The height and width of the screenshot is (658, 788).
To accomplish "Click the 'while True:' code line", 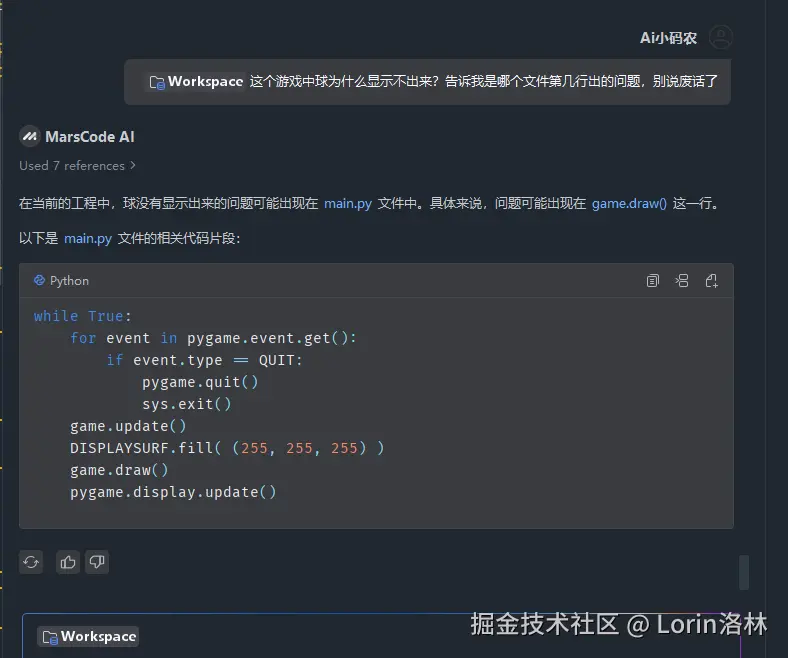I will pos(82,316).
